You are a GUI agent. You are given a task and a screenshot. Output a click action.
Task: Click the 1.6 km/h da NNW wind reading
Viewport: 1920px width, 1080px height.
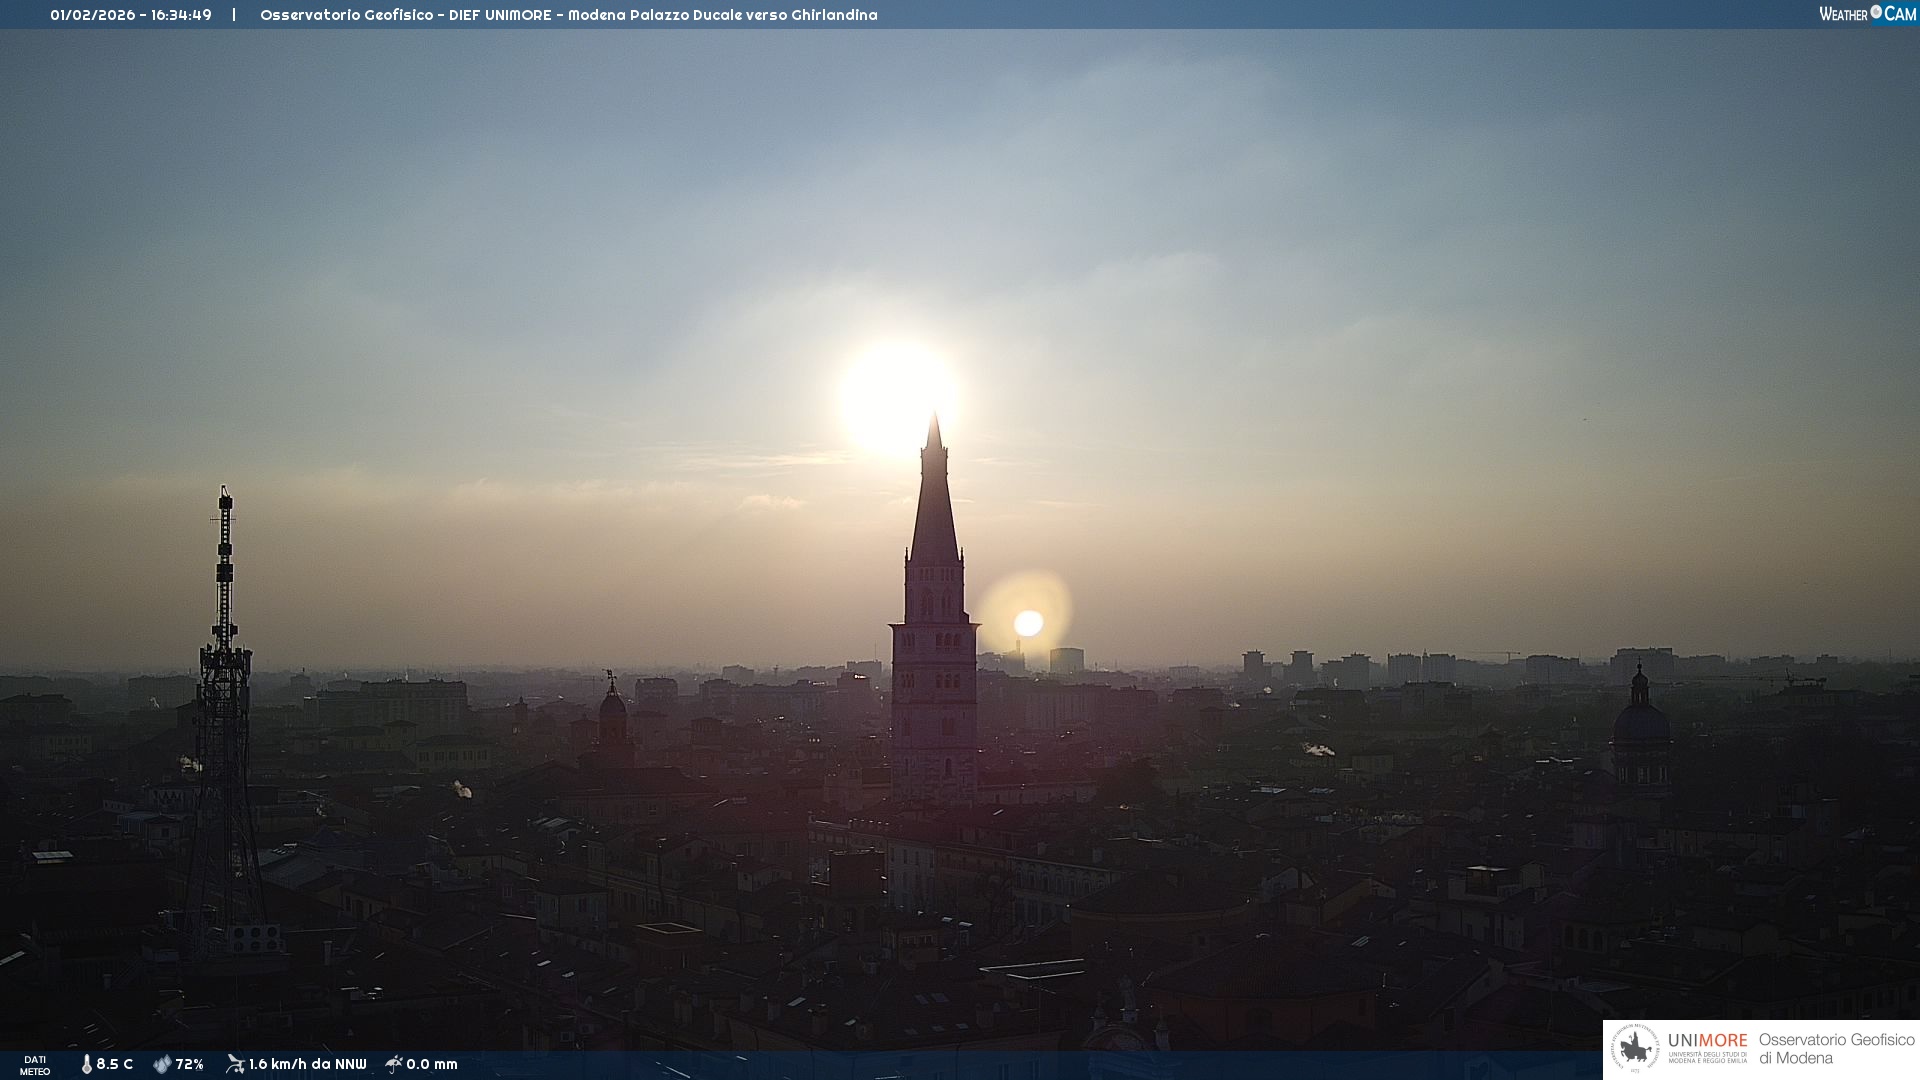click(307, 1064)
